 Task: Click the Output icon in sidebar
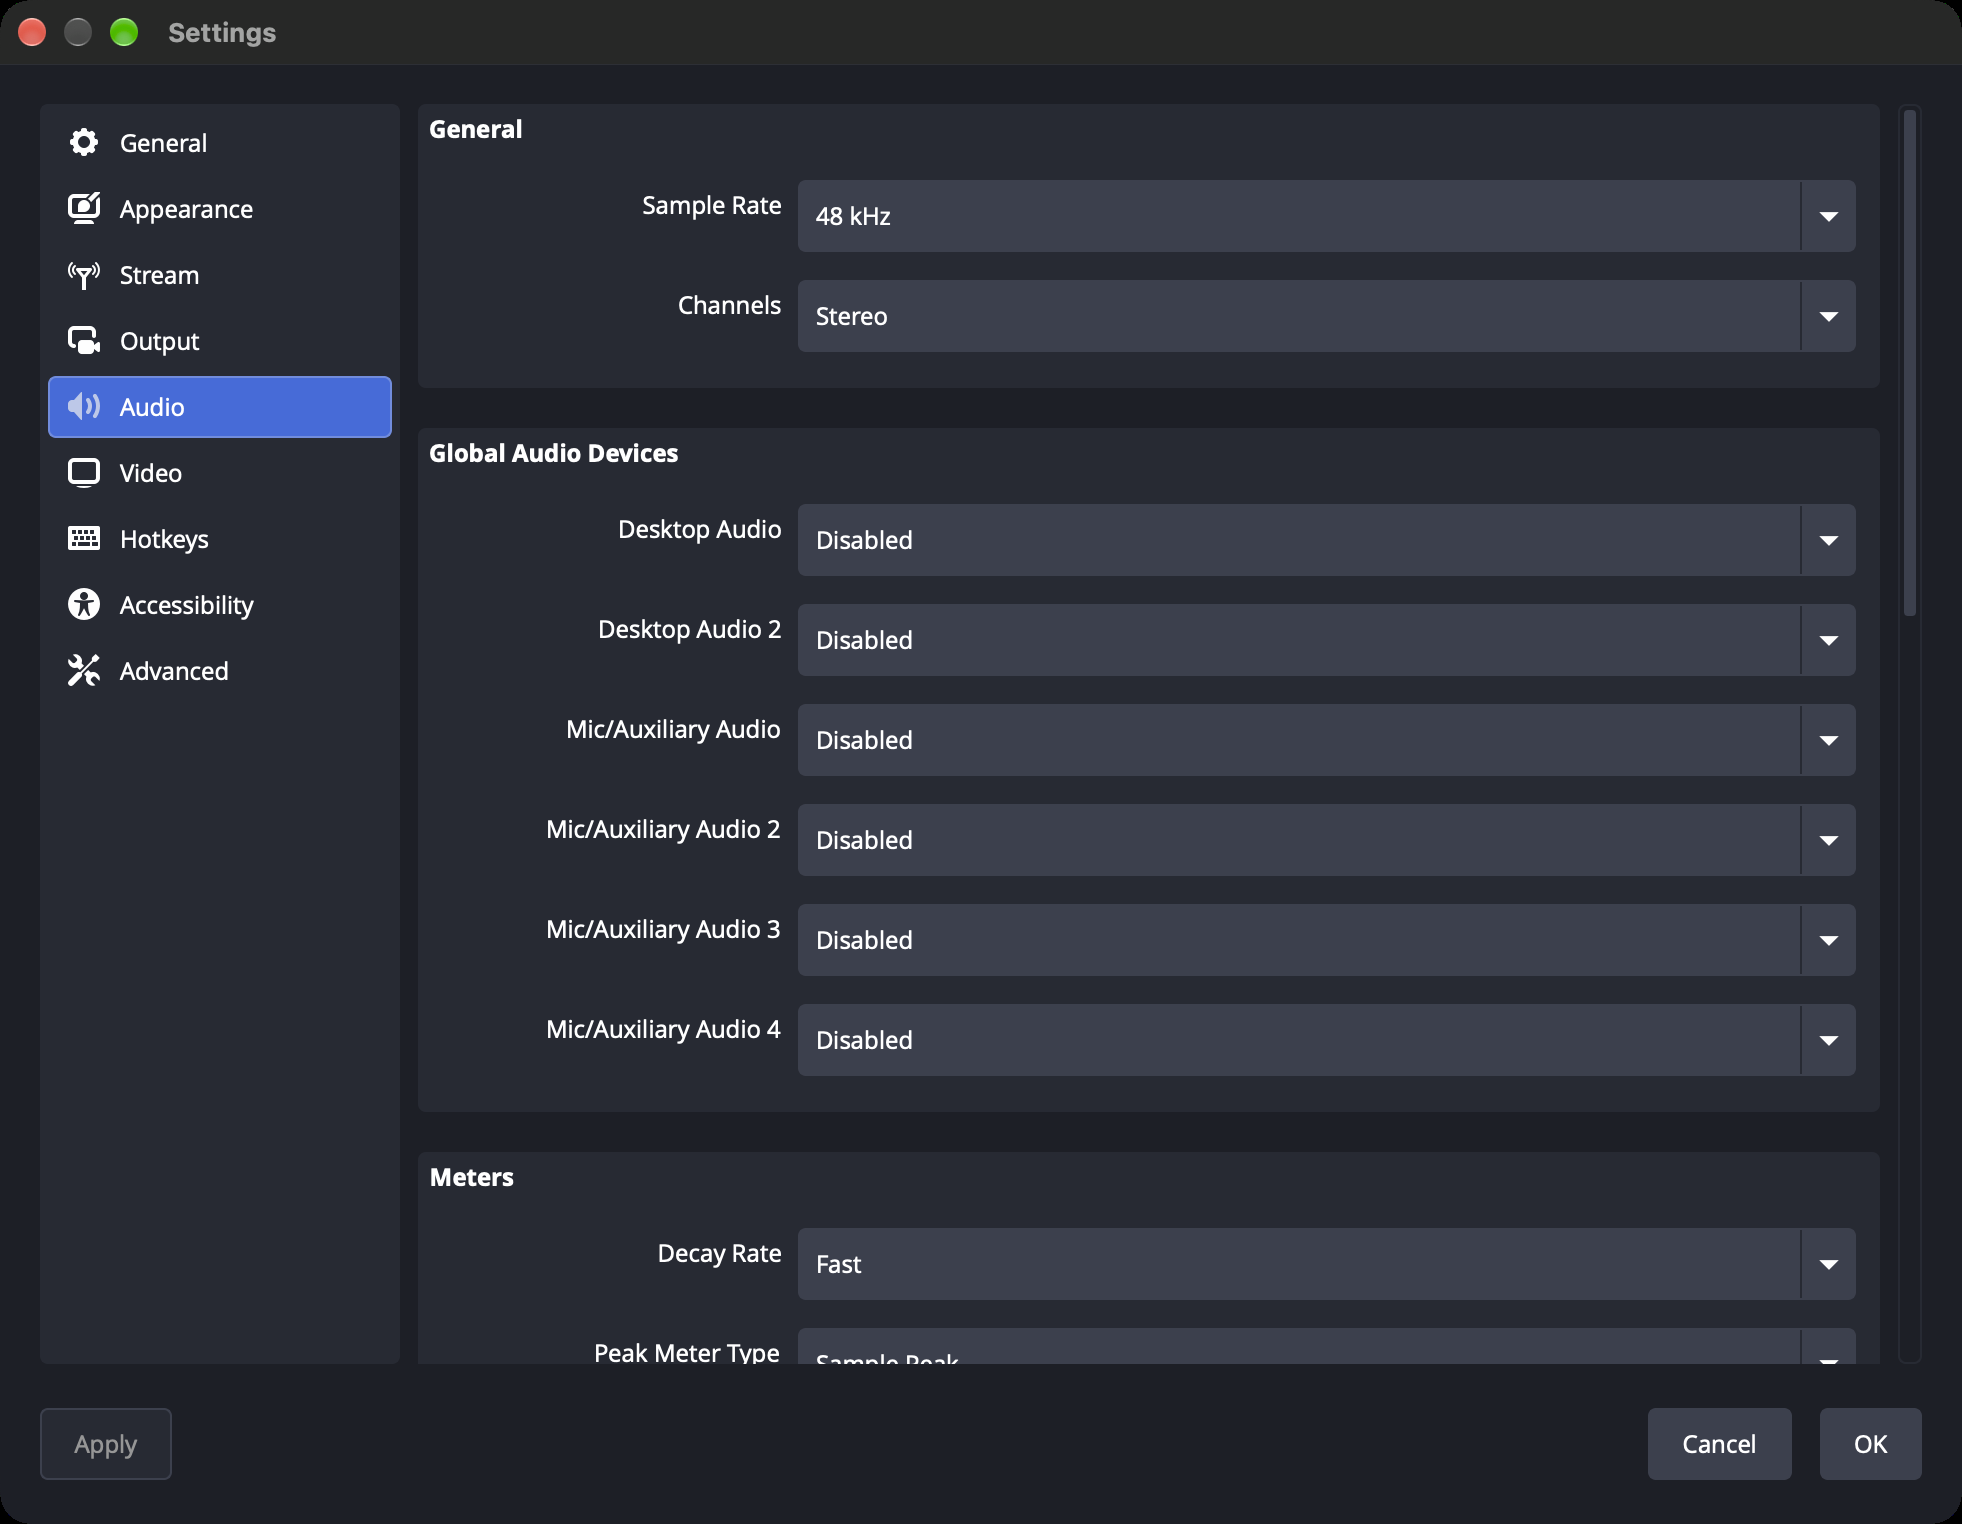84,341
